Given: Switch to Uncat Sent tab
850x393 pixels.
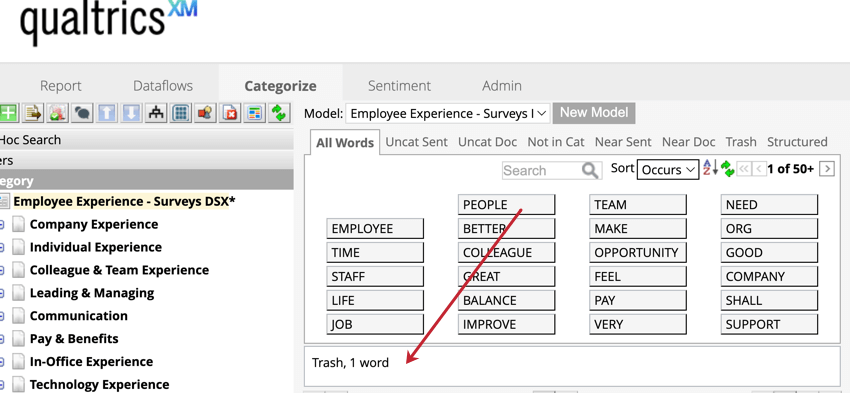Looking at the screenshot, I should [416, 142].
